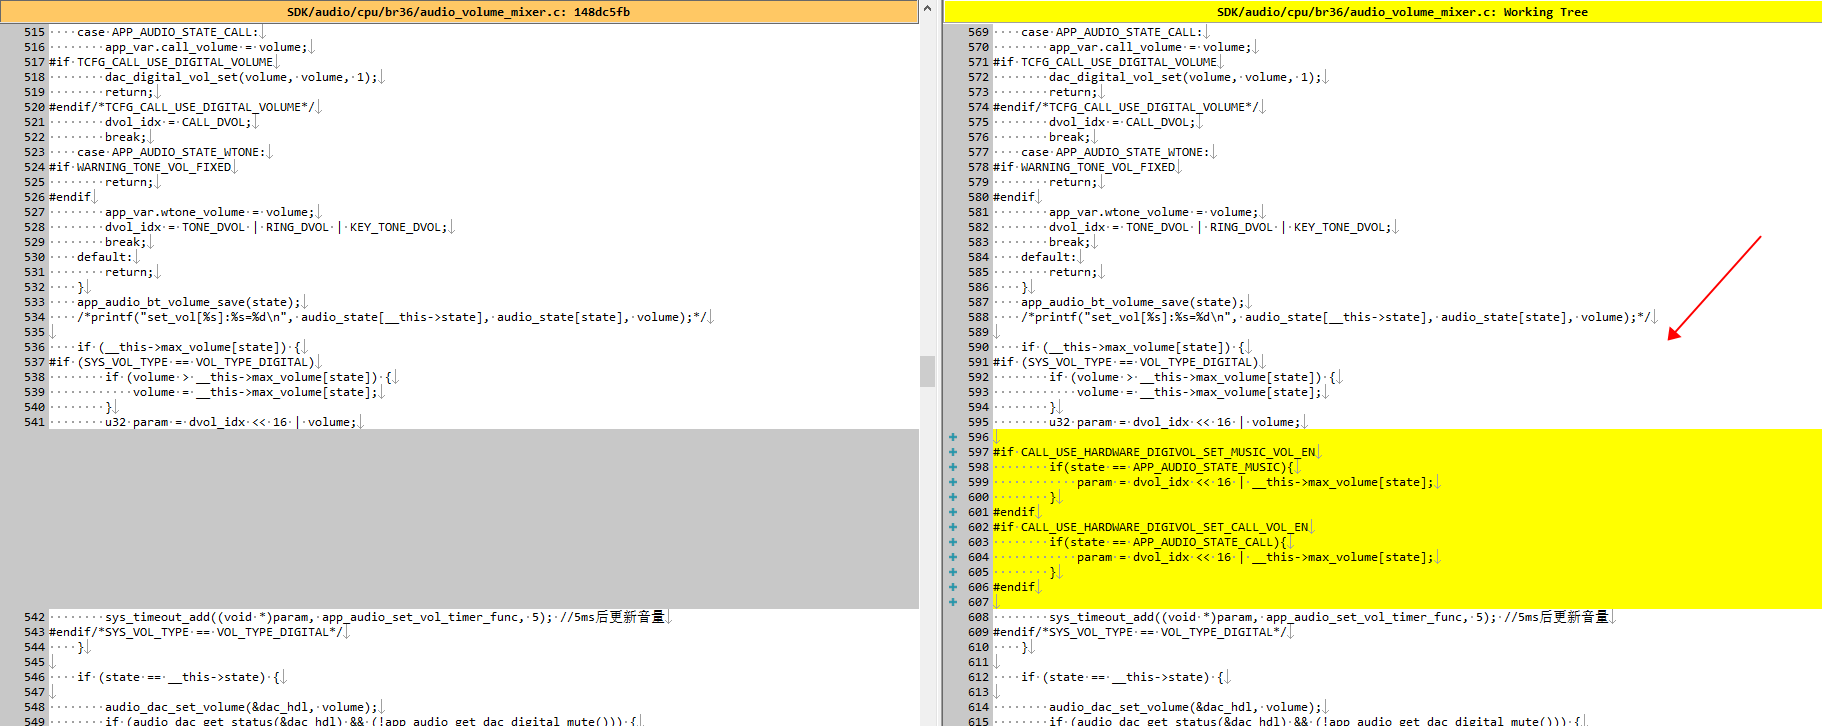Click line 587 app_audio_bt_volume_save in right pane
The height and width of the screenshot is (726, 1822).
[x=1132, y=302]
